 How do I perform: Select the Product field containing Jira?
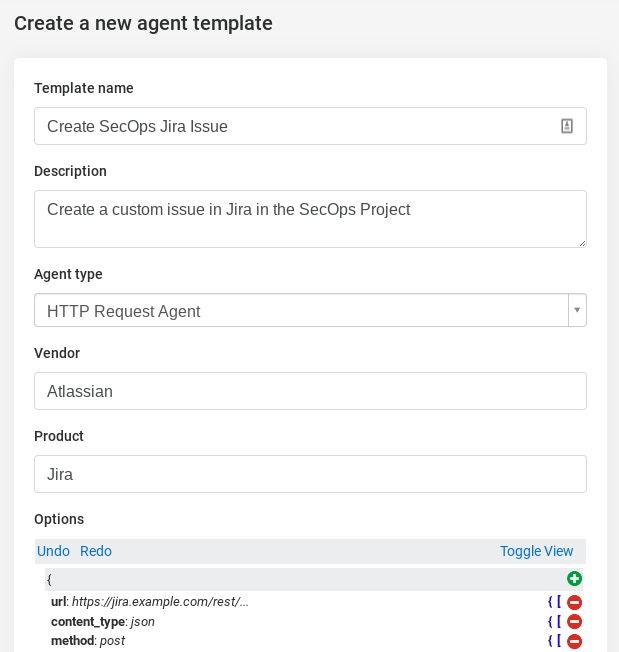click(x=310, y=474)
